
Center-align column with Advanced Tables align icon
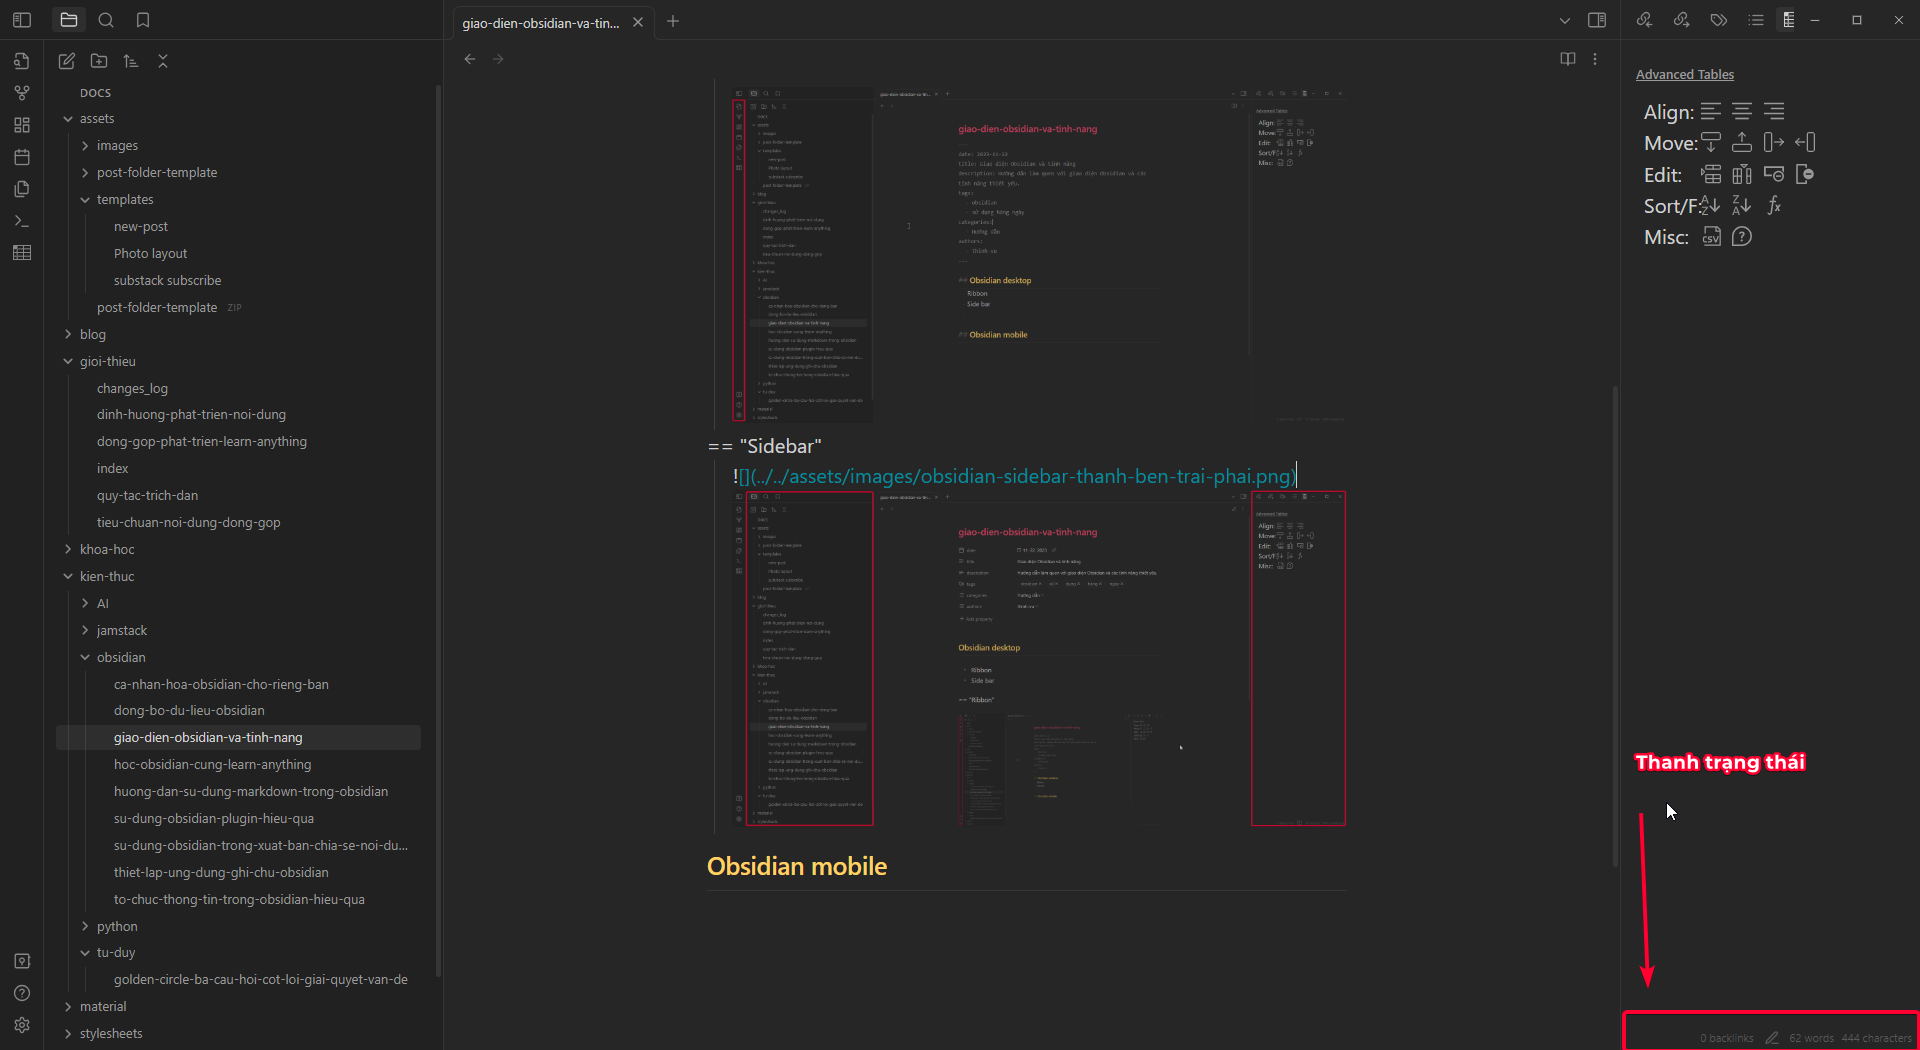tap(1742, 110)
